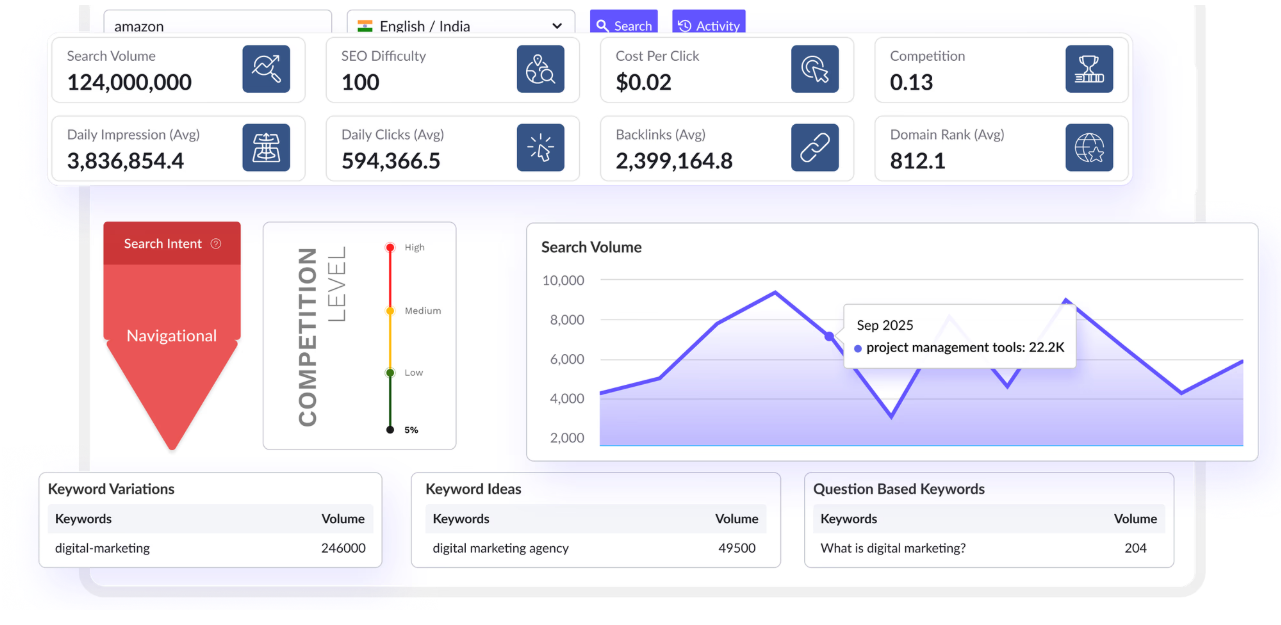Click the Search Volume chart title
The height and width of the screenshot is (625, 1281).
[x=592, y=247]
